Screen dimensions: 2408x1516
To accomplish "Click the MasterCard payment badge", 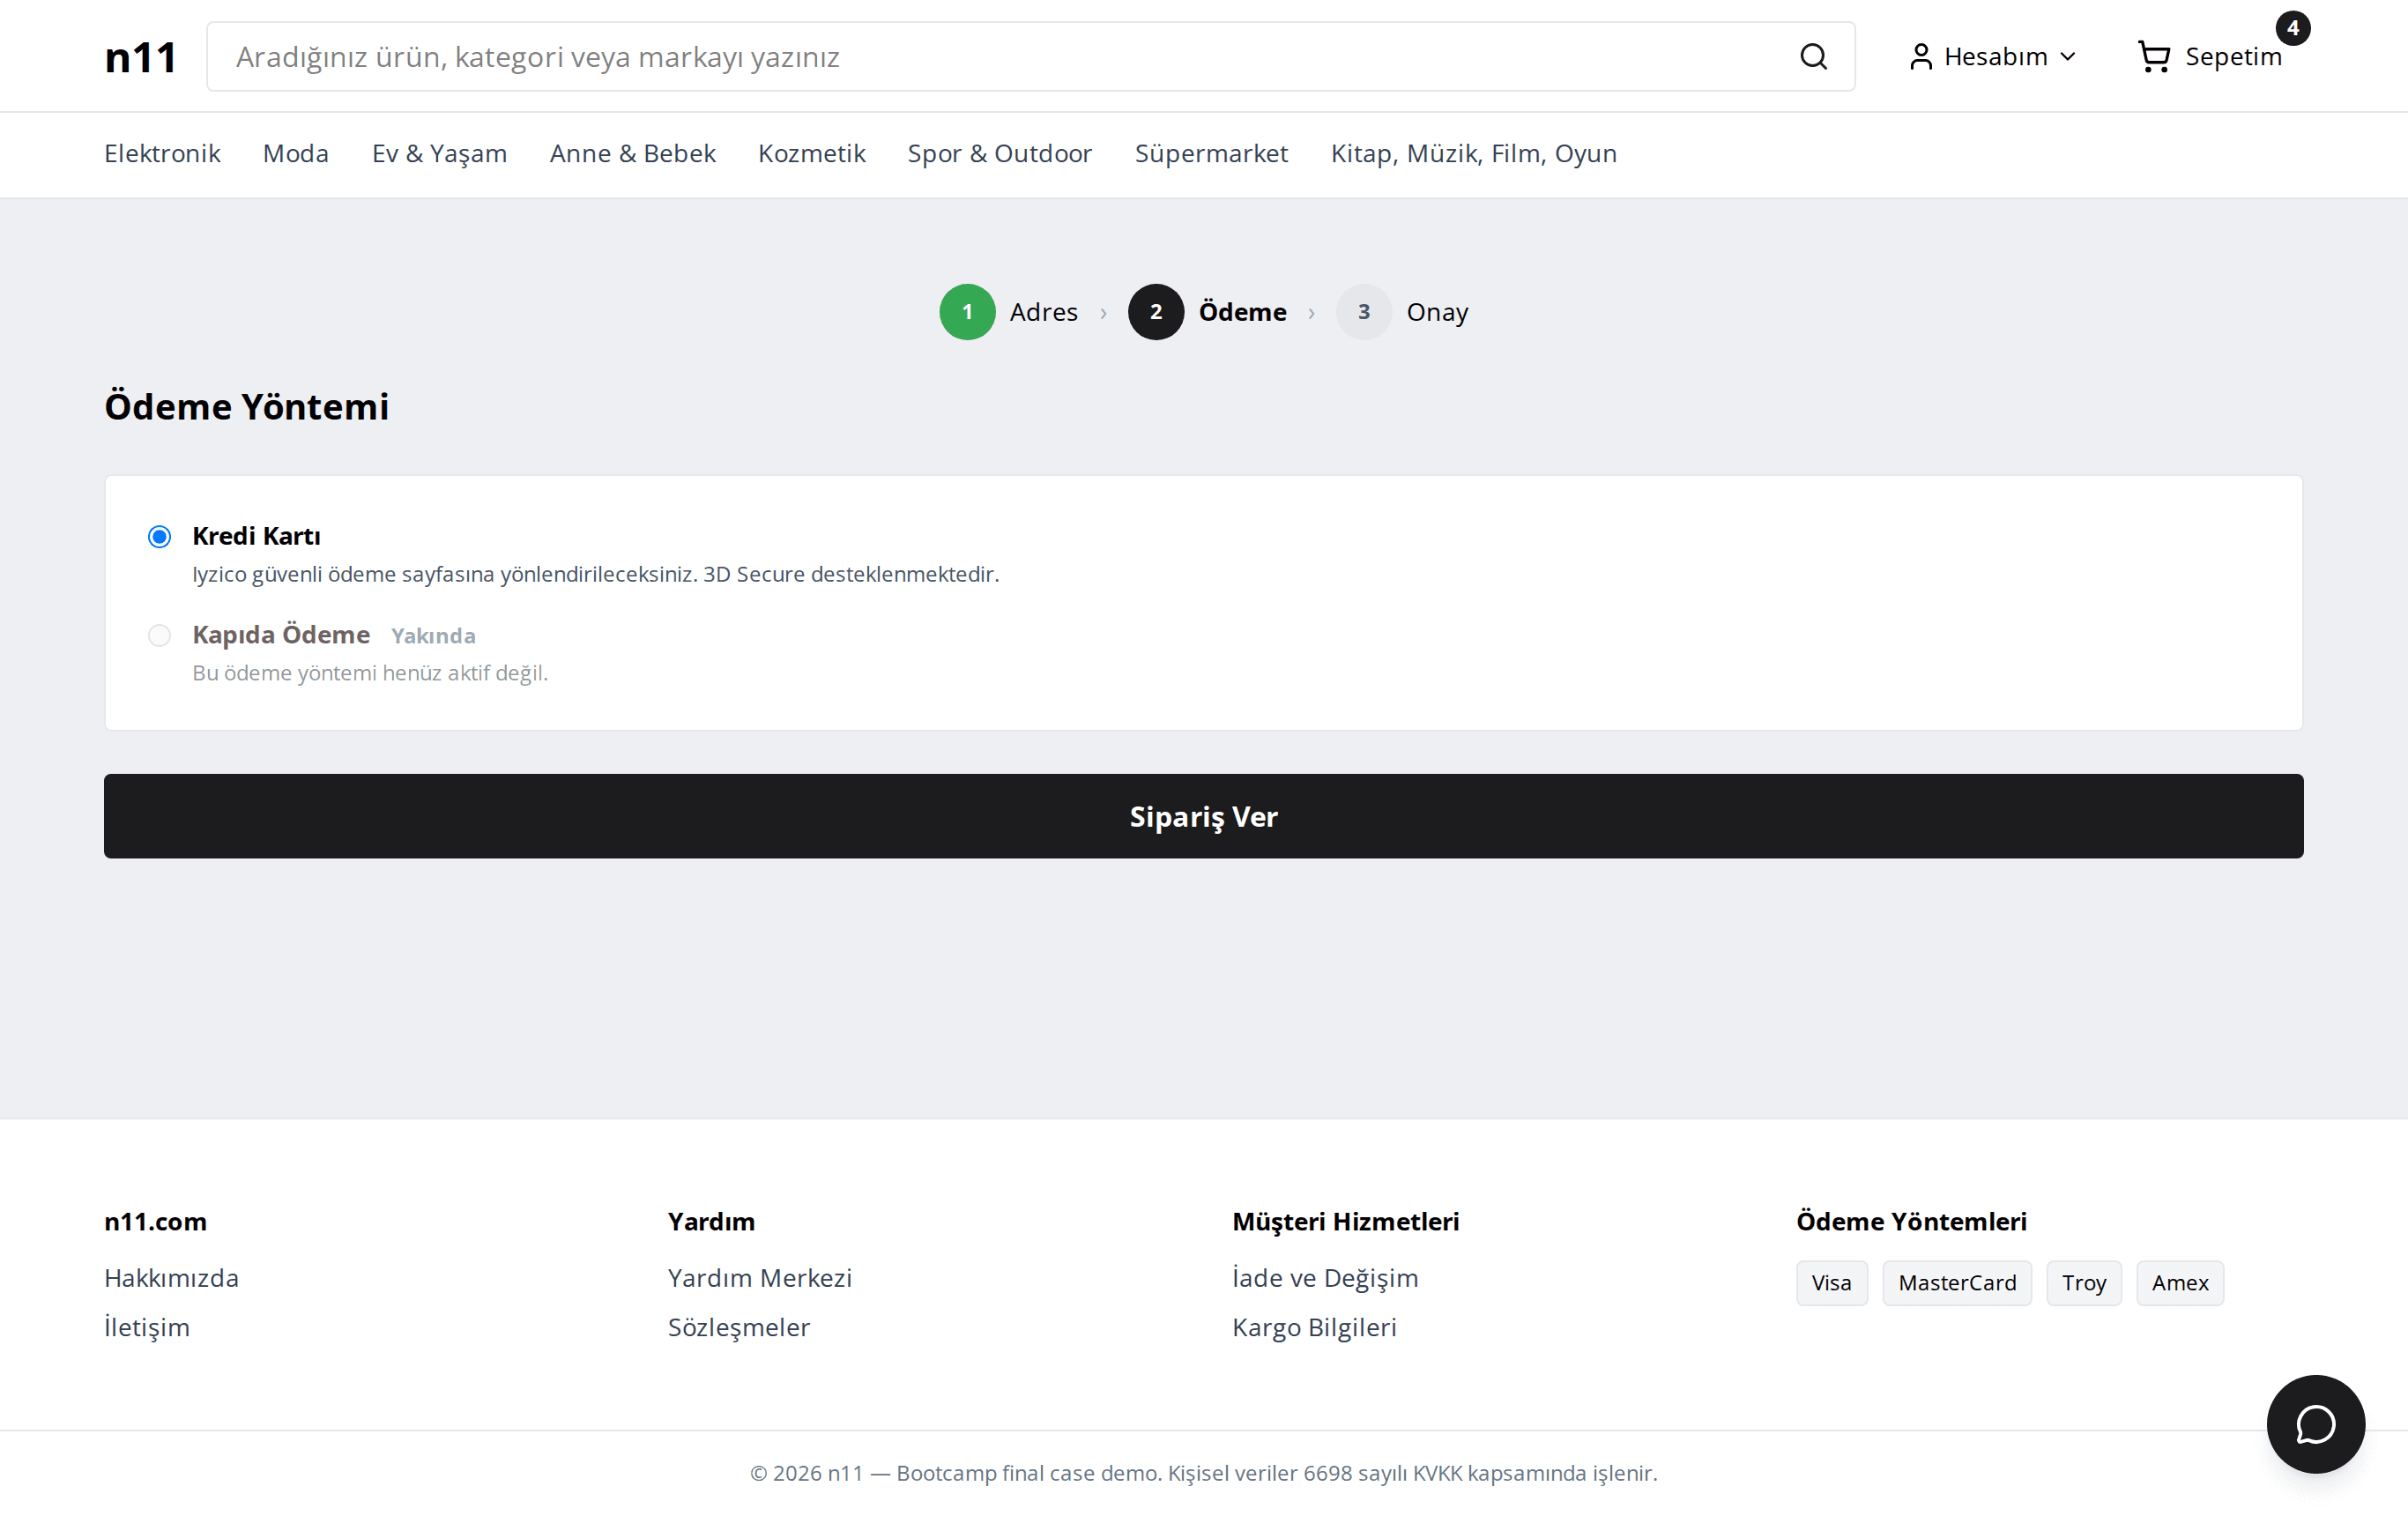I will [x=1956, y=1282].
